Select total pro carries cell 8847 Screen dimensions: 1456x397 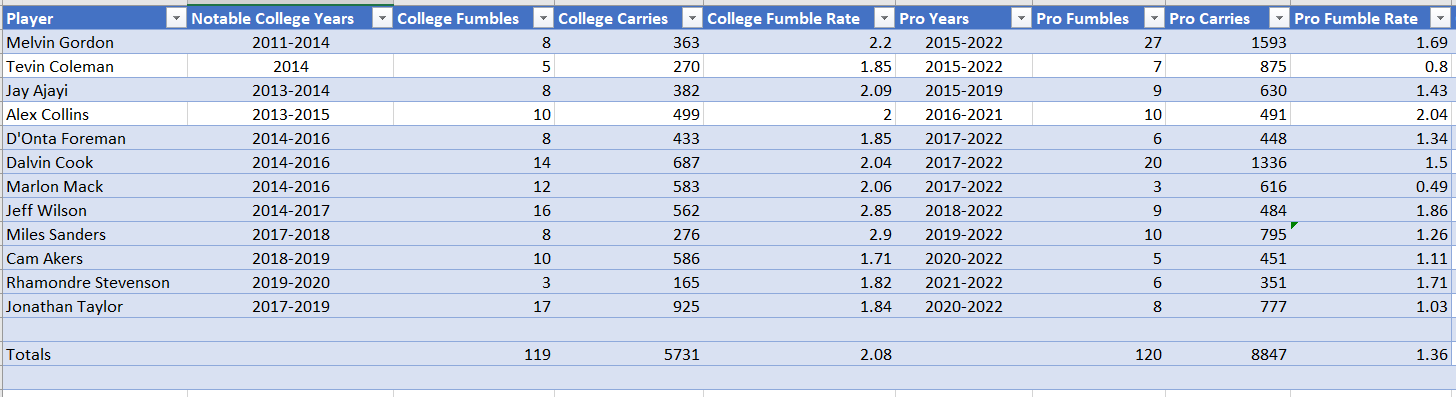1228,354
